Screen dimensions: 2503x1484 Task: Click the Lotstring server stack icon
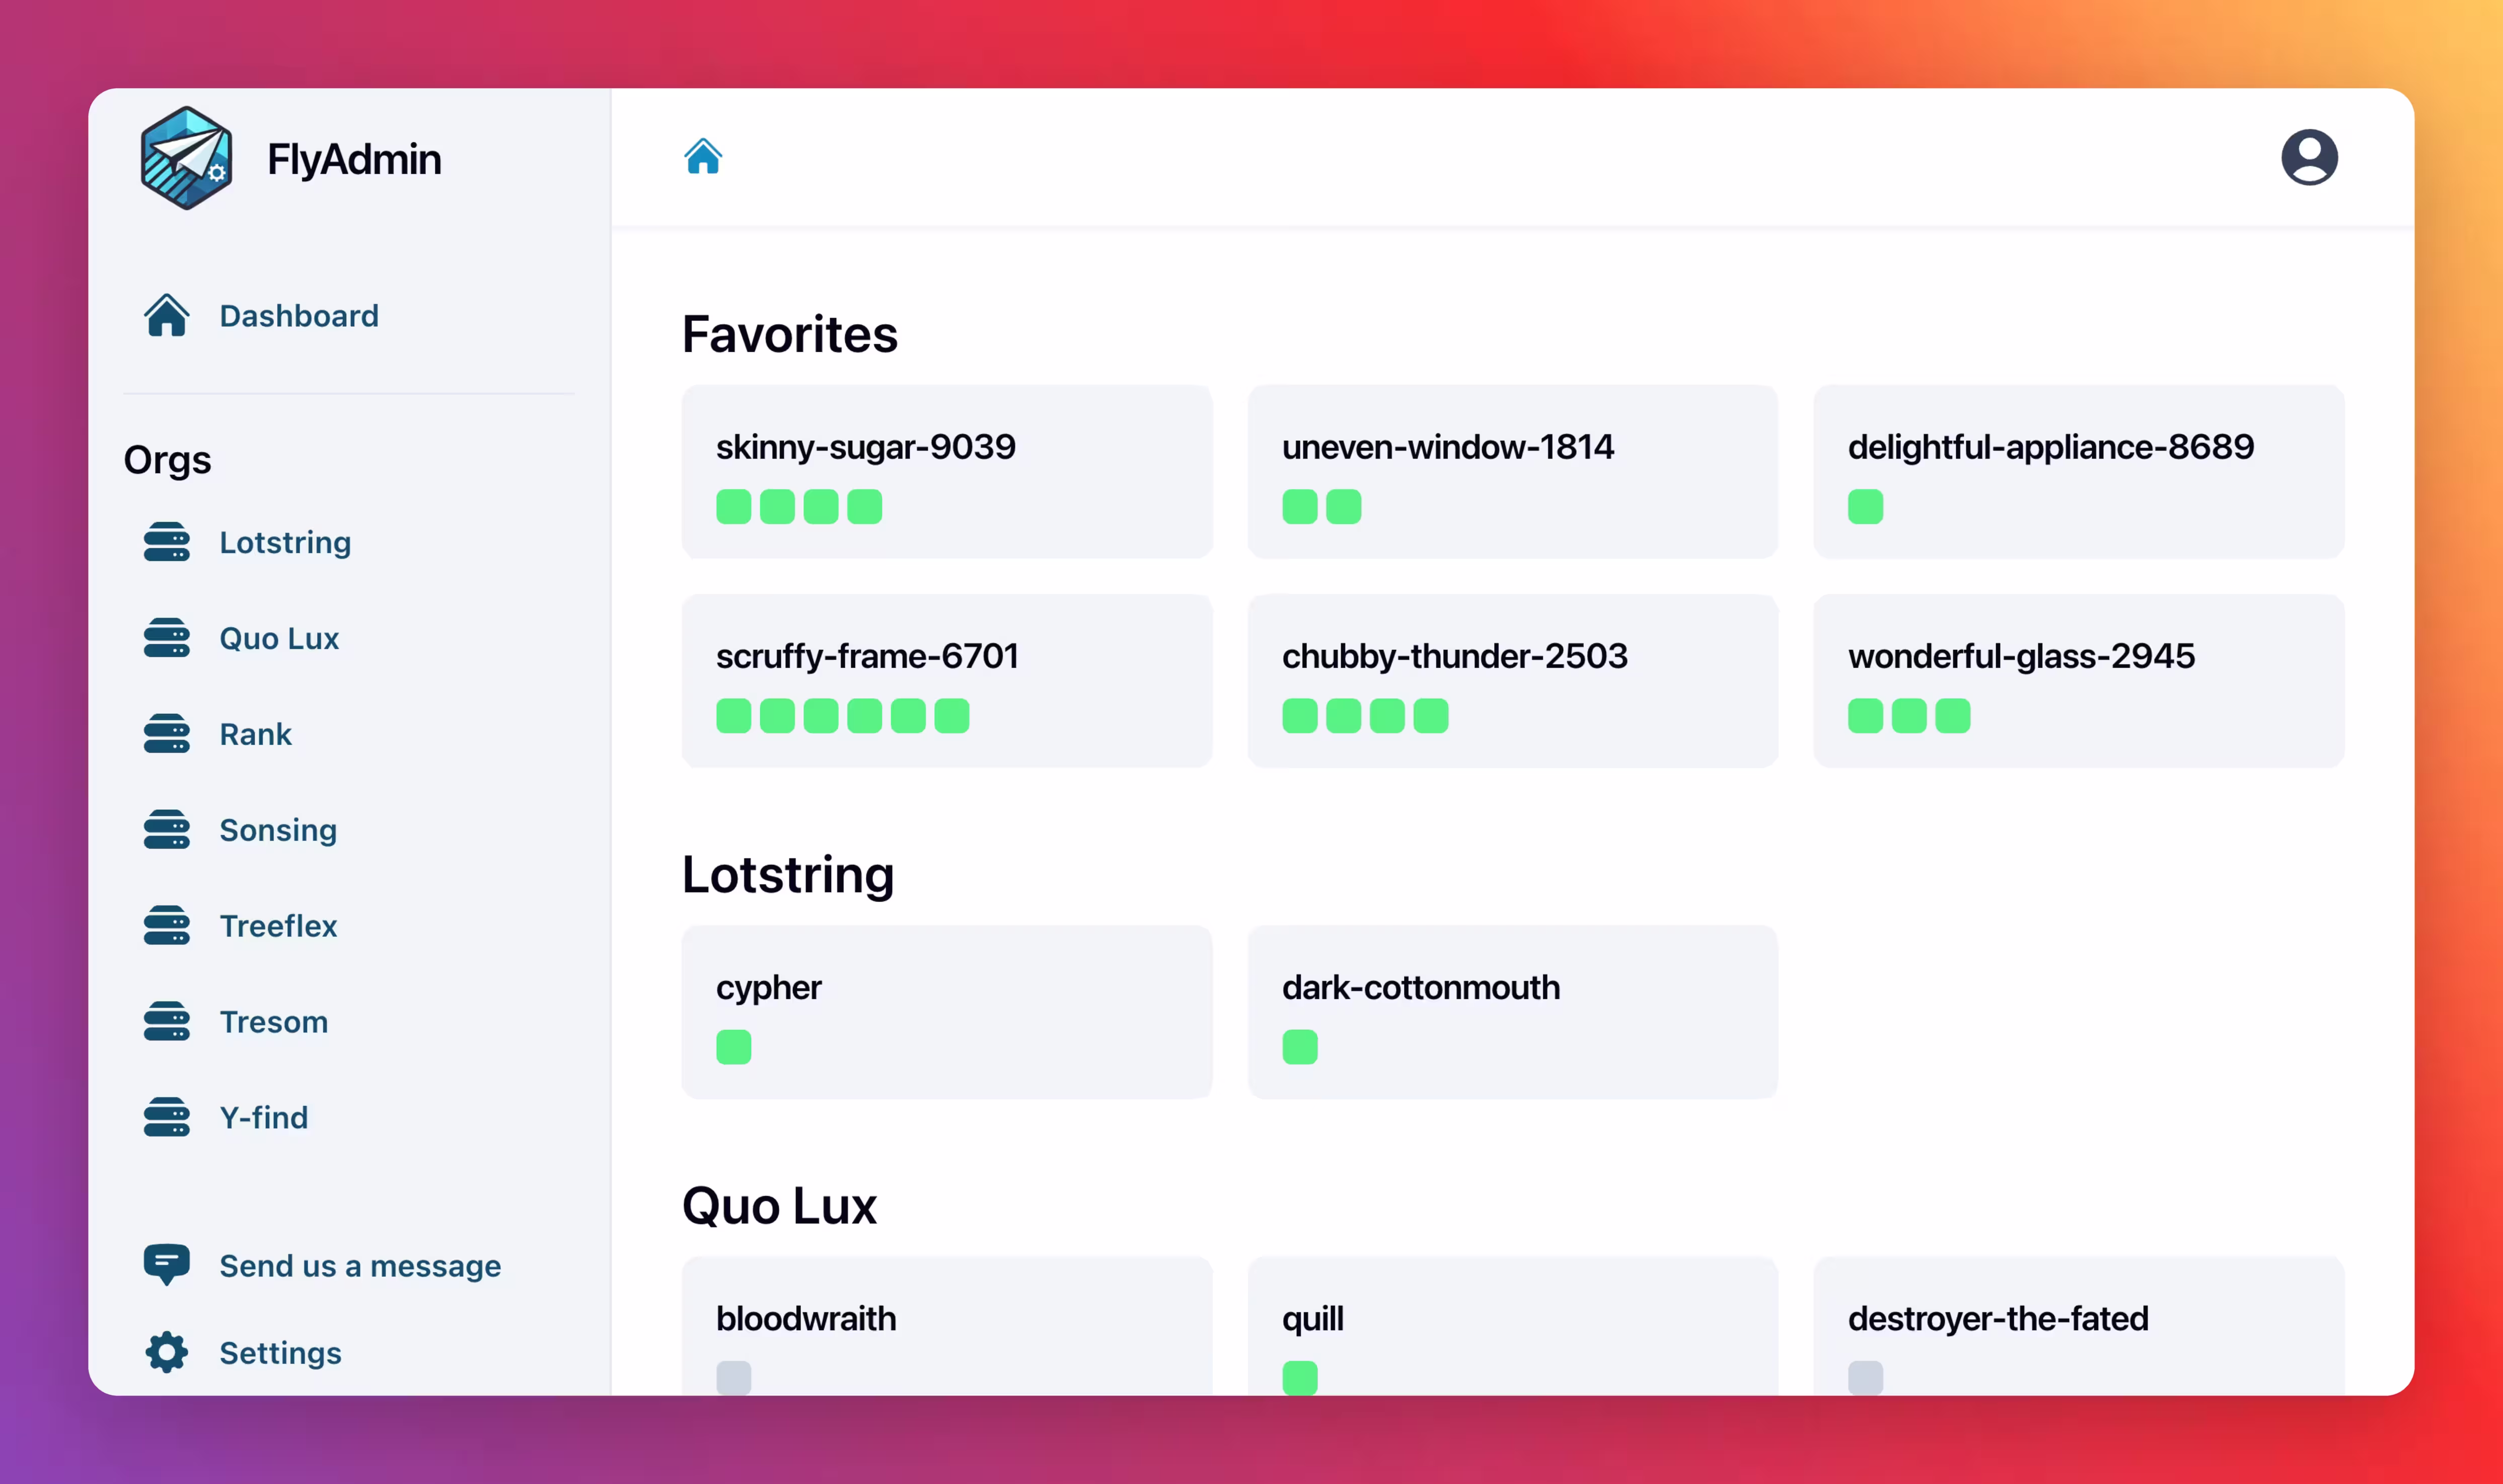click(x=166, y=542)
